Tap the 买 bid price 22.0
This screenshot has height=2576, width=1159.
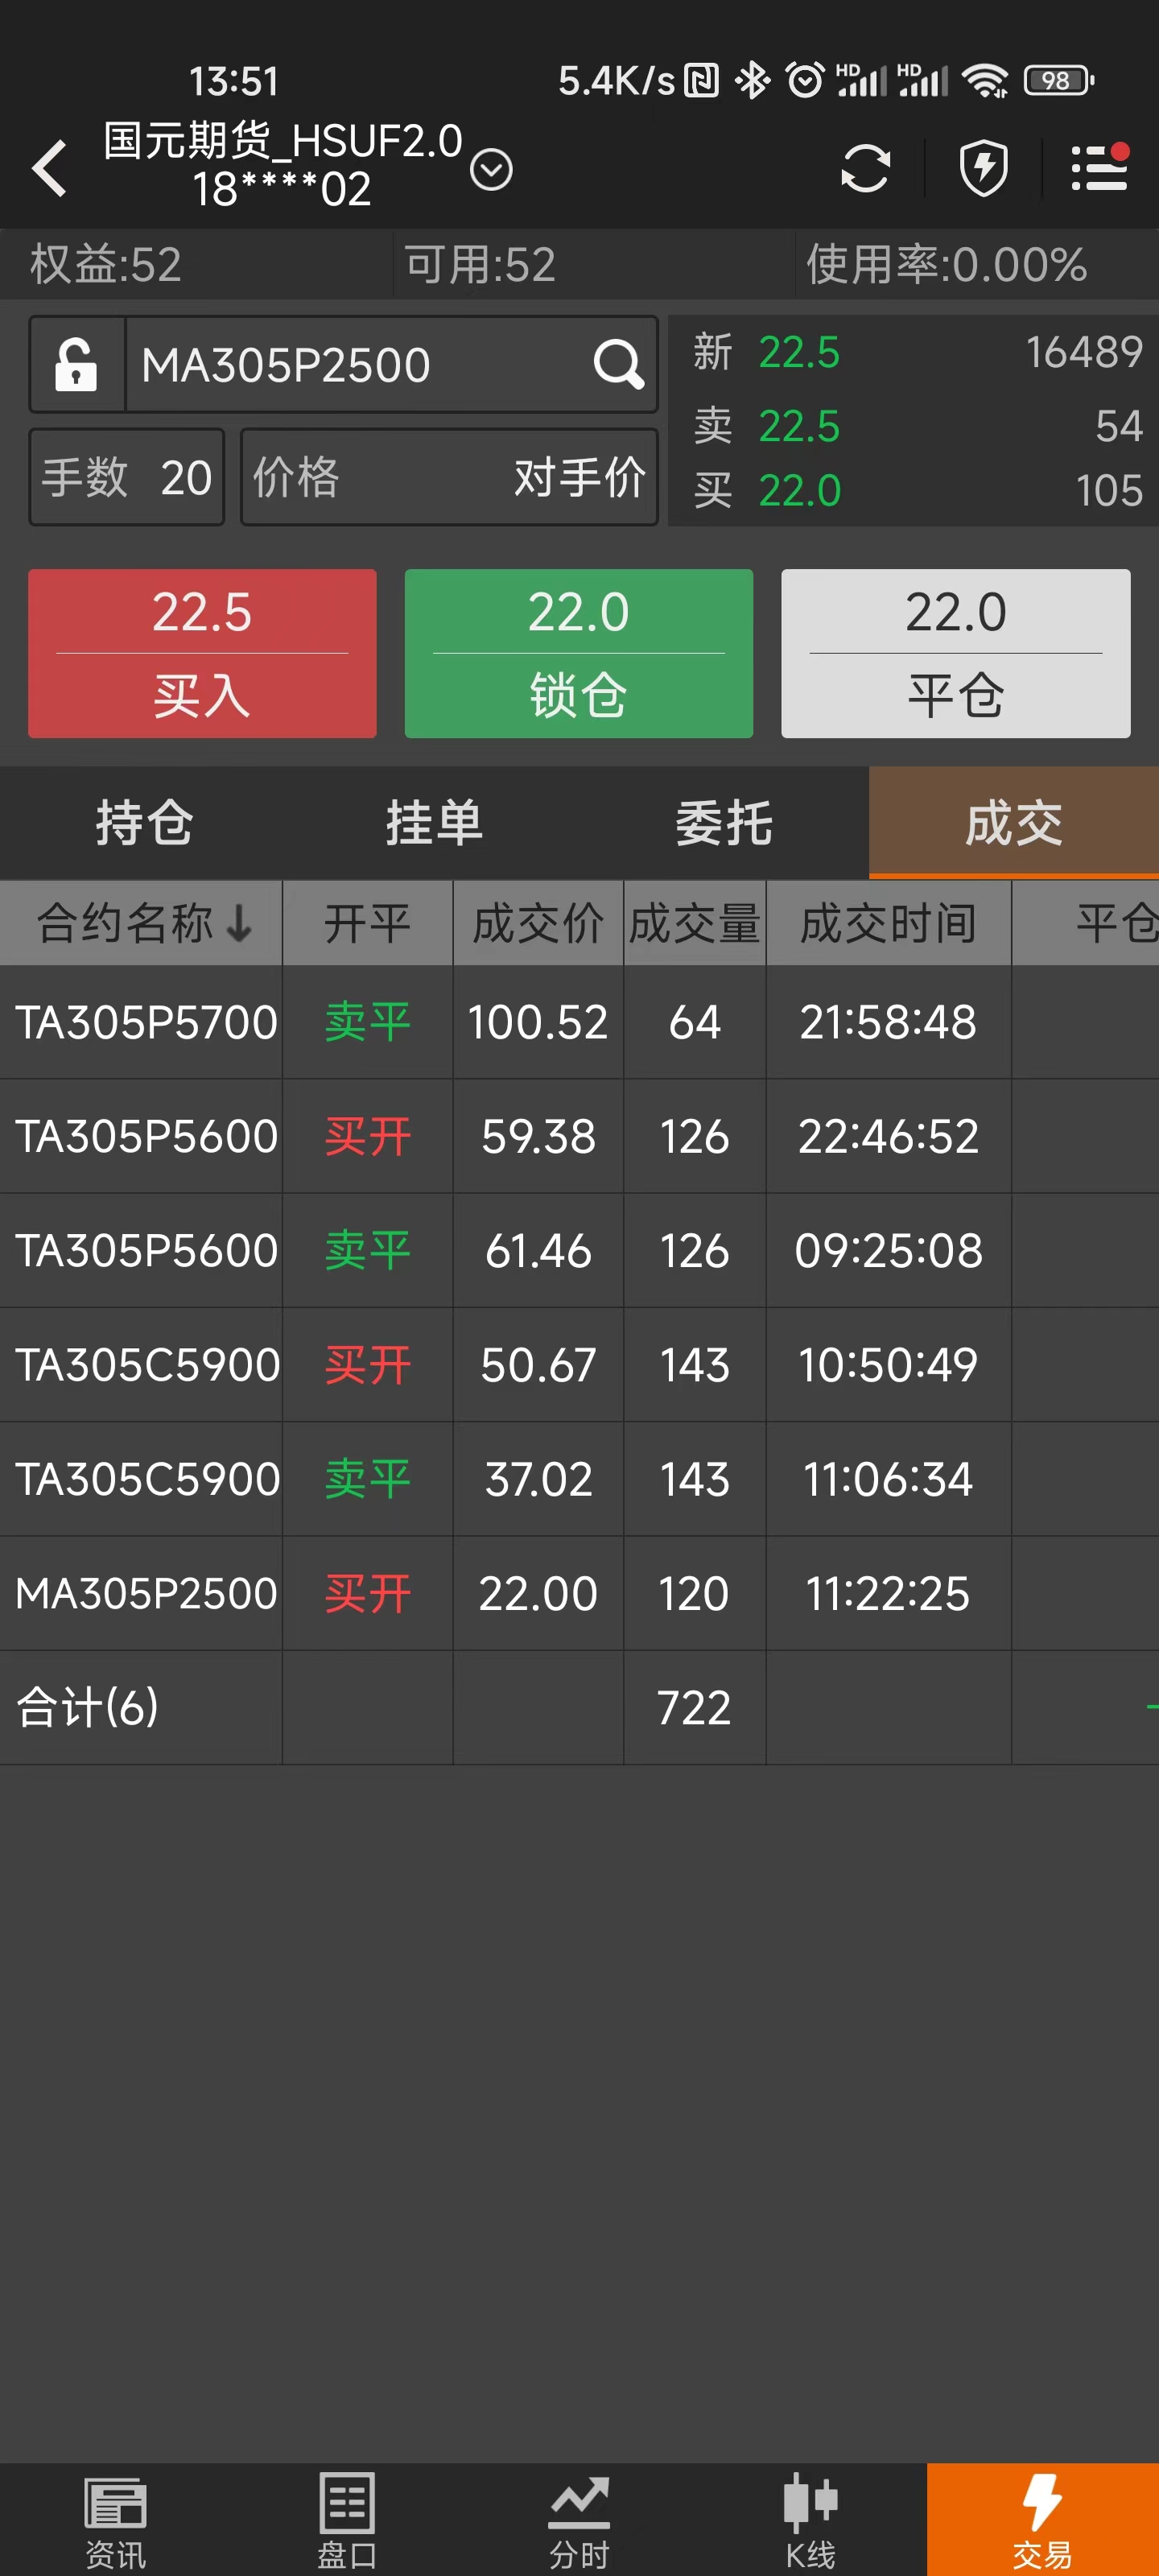click(x=799, y=490)
